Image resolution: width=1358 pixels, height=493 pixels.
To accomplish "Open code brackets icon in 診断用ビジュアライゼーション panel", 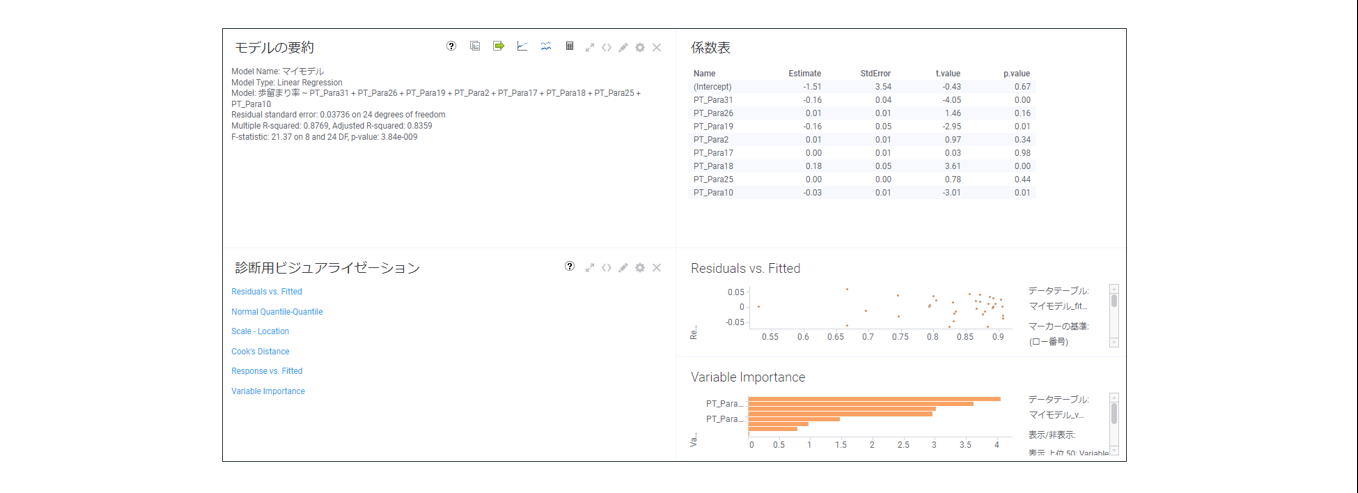I will pyautogui.click(x=606, y=268).
